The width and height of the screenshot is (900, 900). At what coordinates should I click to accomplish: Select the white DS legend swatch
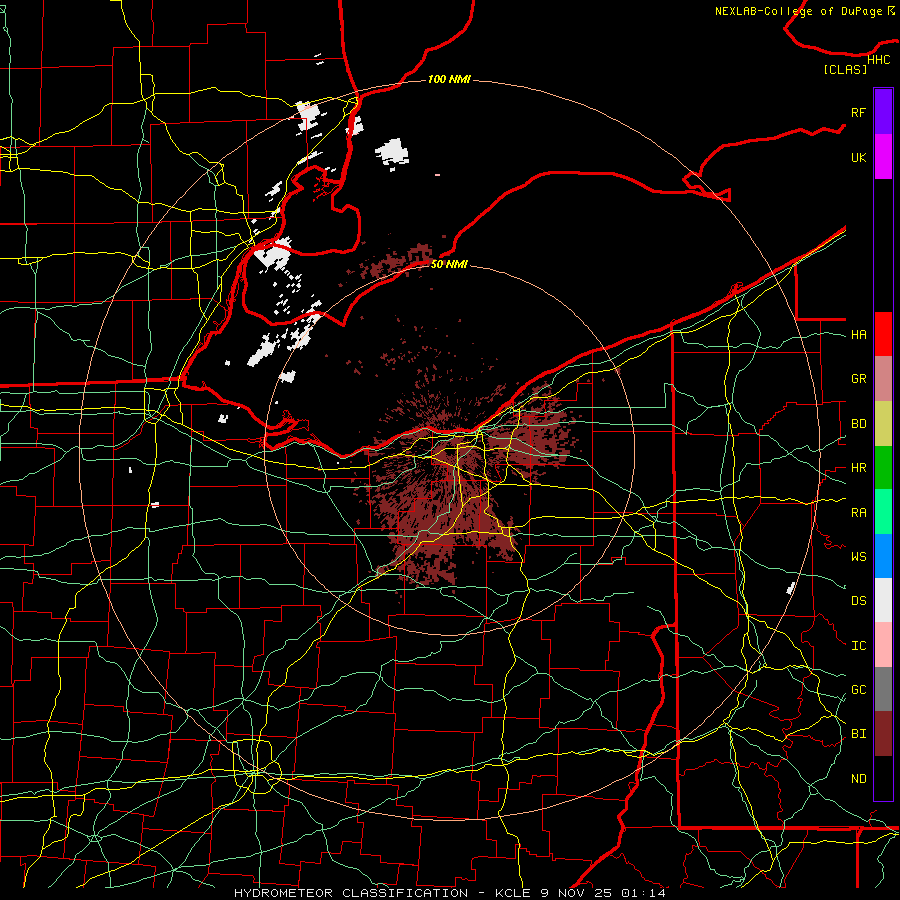[x=883, y=600]
